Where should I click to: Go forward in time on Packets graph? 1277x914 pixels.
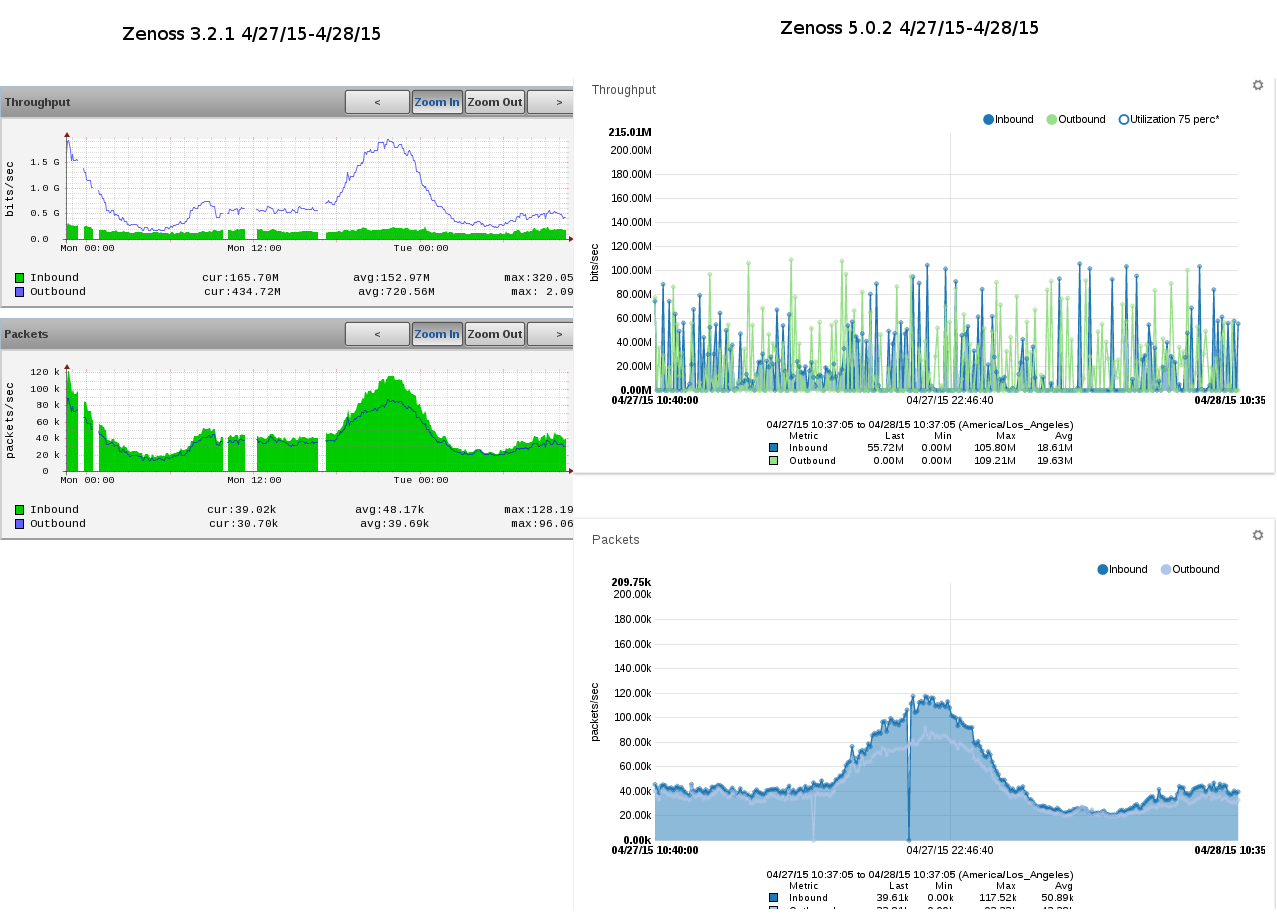(551, 334)
